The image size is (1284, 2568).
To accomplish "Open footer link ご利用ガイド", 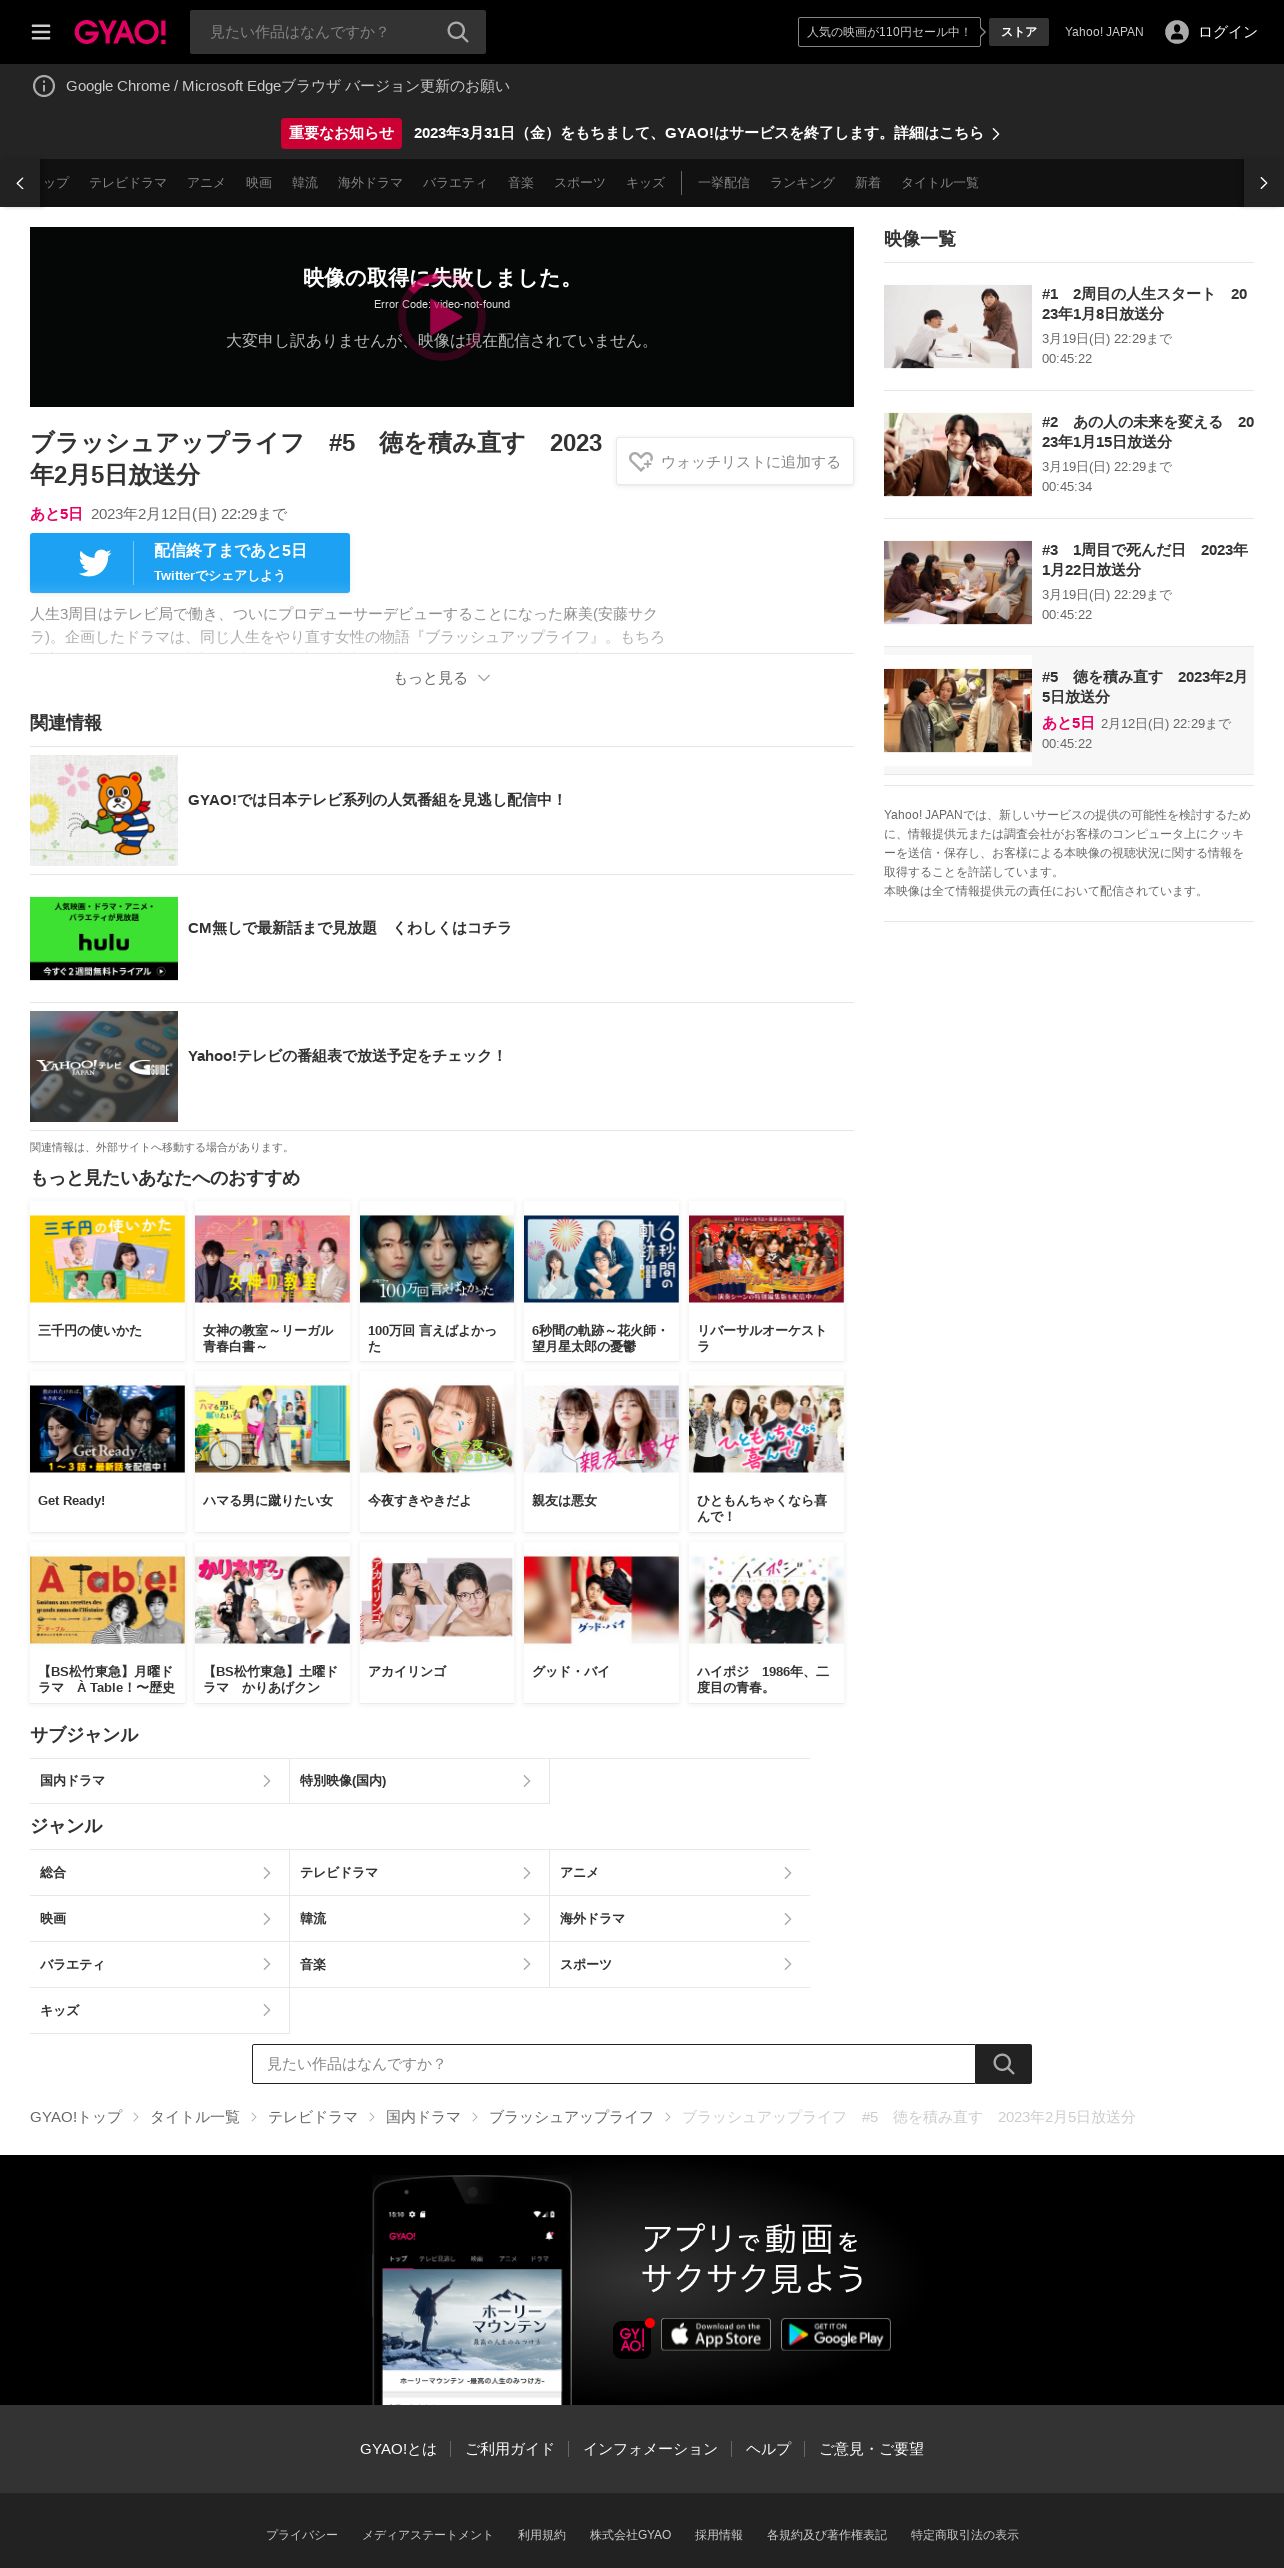I will click(x=510, y=2449).
